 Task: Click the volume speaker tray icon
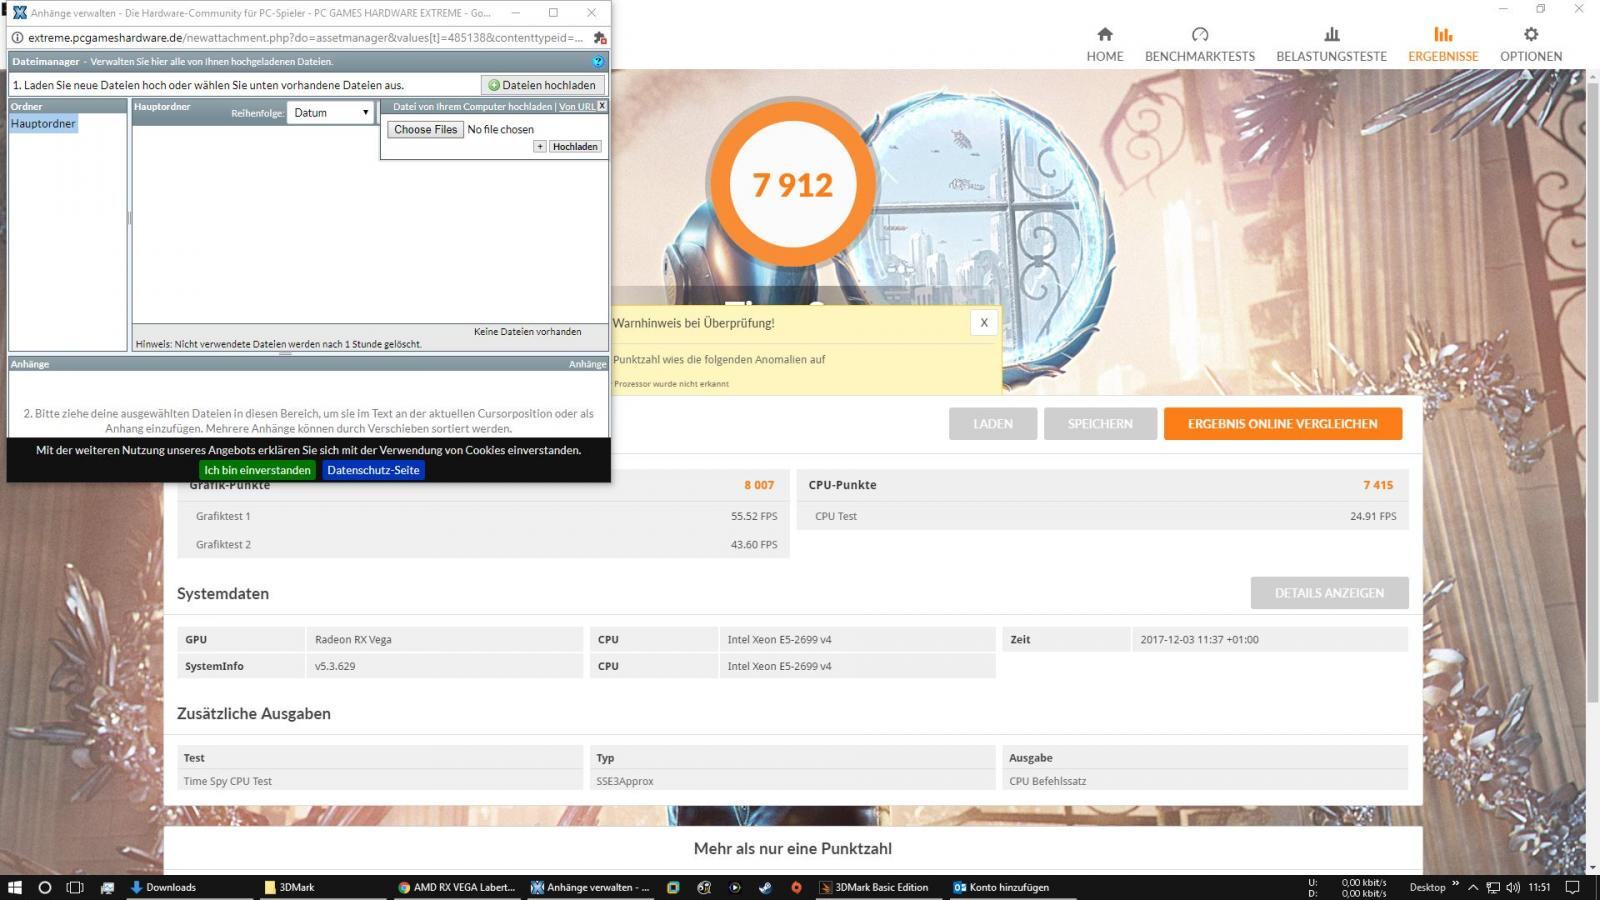point(1513,887)
